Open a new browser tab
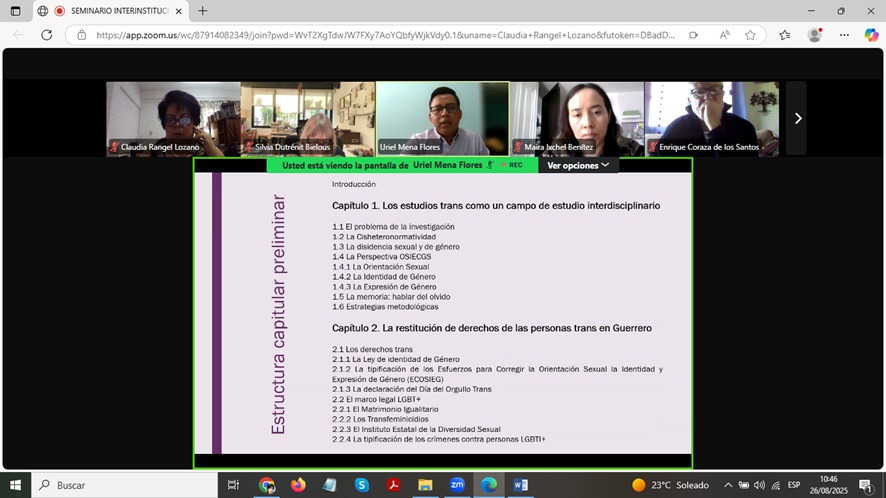This screenshot has width=886, height=498. pyautogui.click(x=202, y=11)
